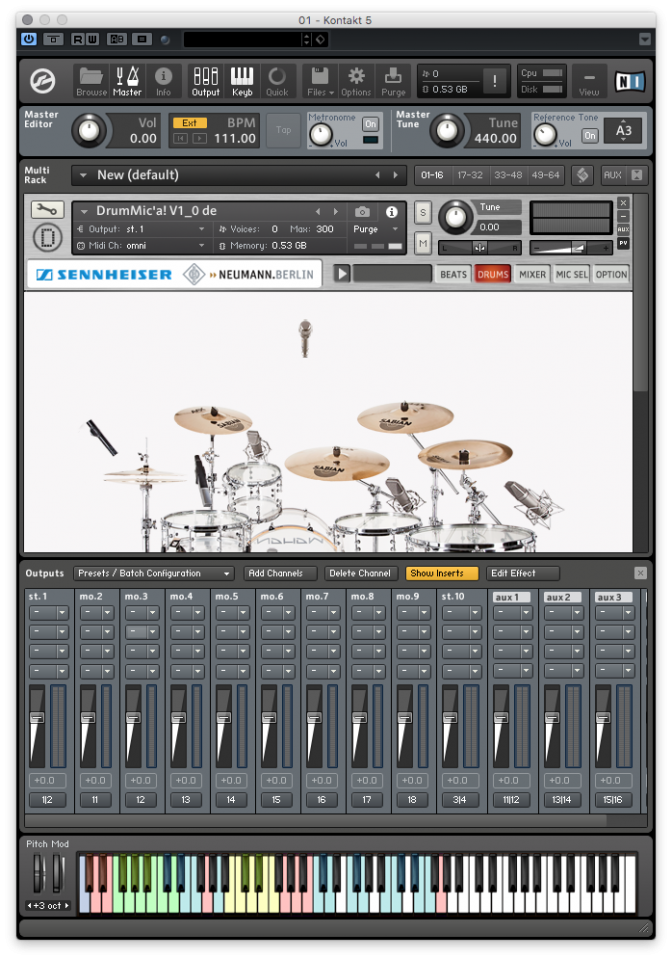Toggle the Show Inserts button
Screen dimensions: 672x960
click(x=441, y=573)
